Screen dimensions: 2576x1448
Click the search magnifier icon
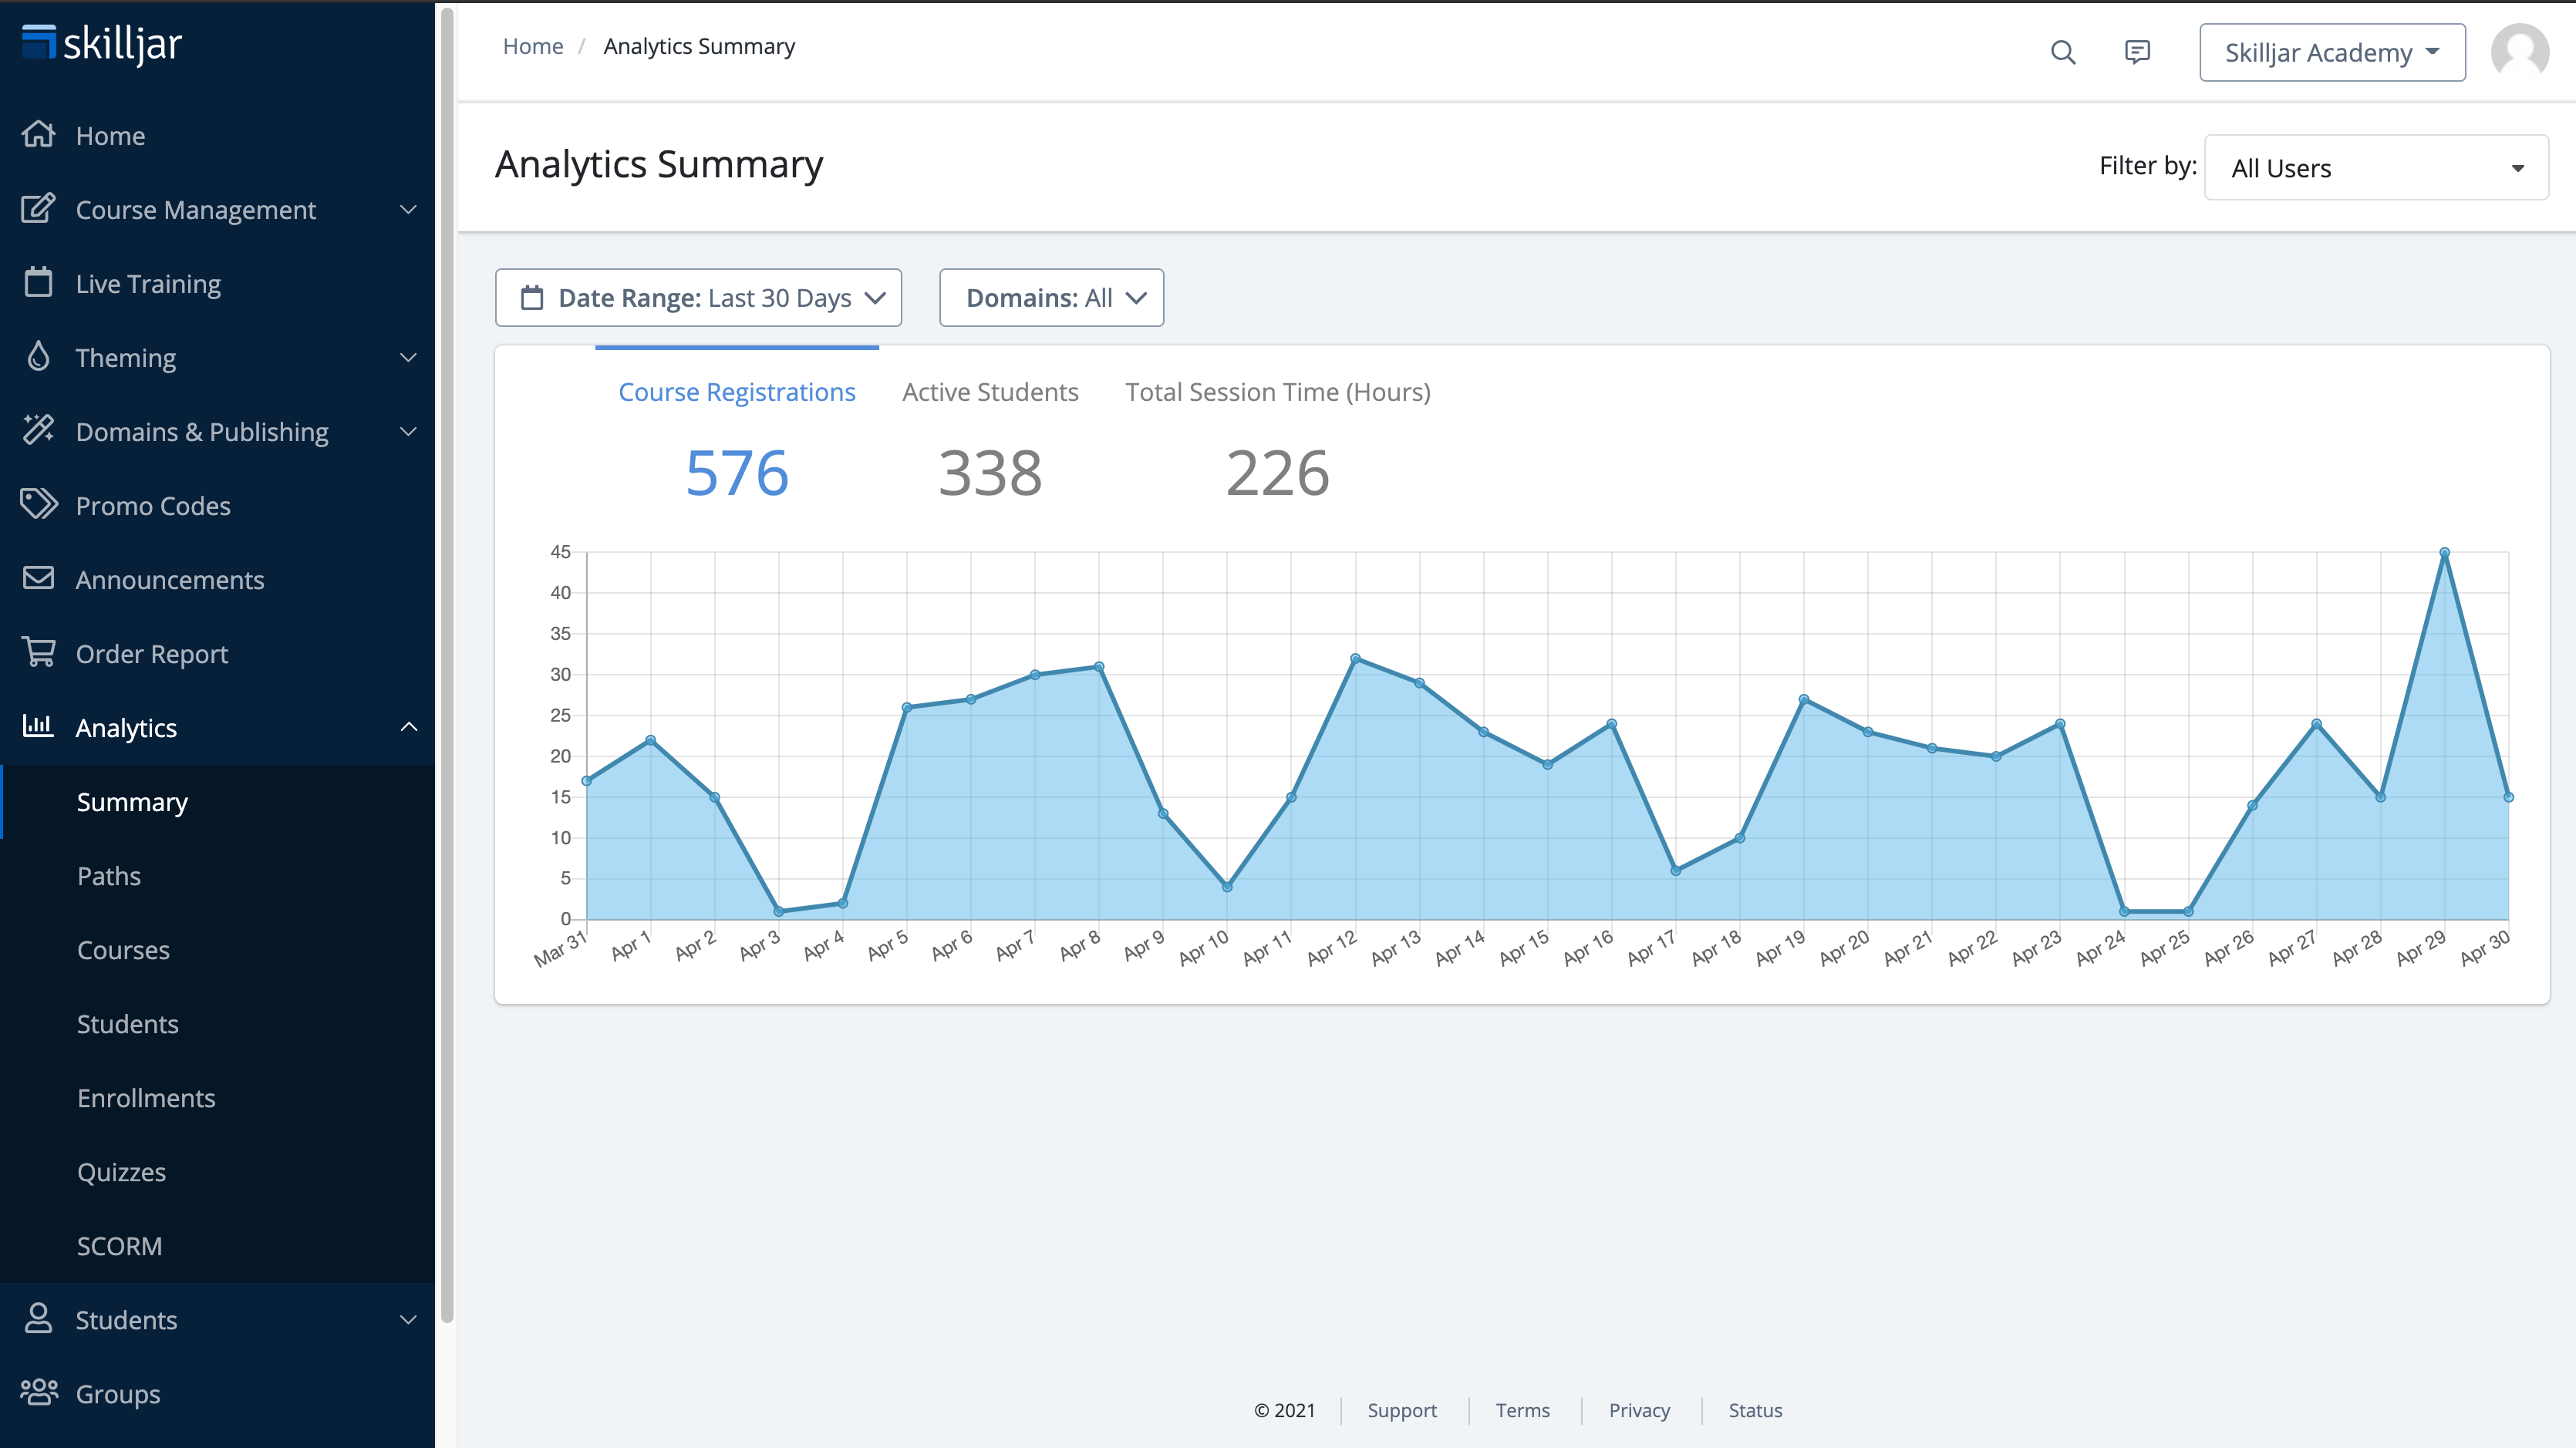click(2063, 52)
